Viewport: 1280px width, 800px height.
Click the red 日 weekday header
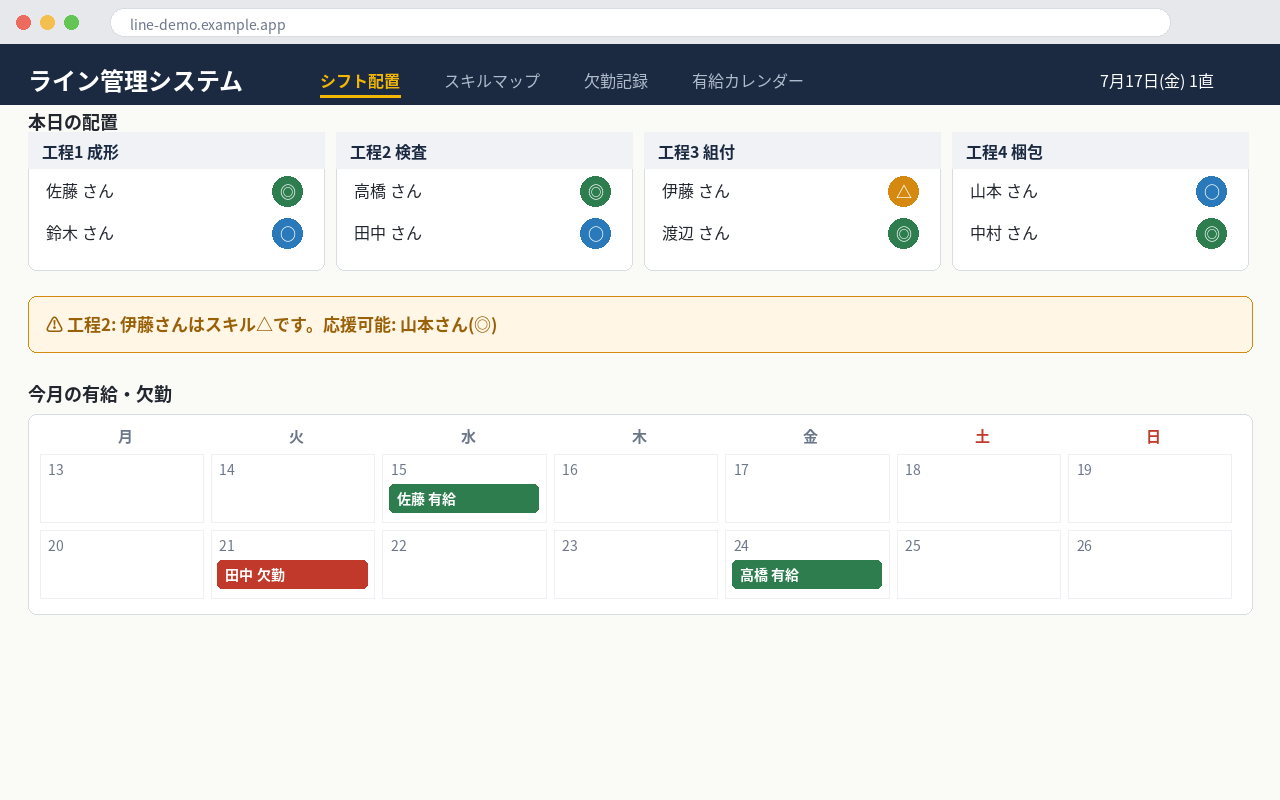[1153, 437]
